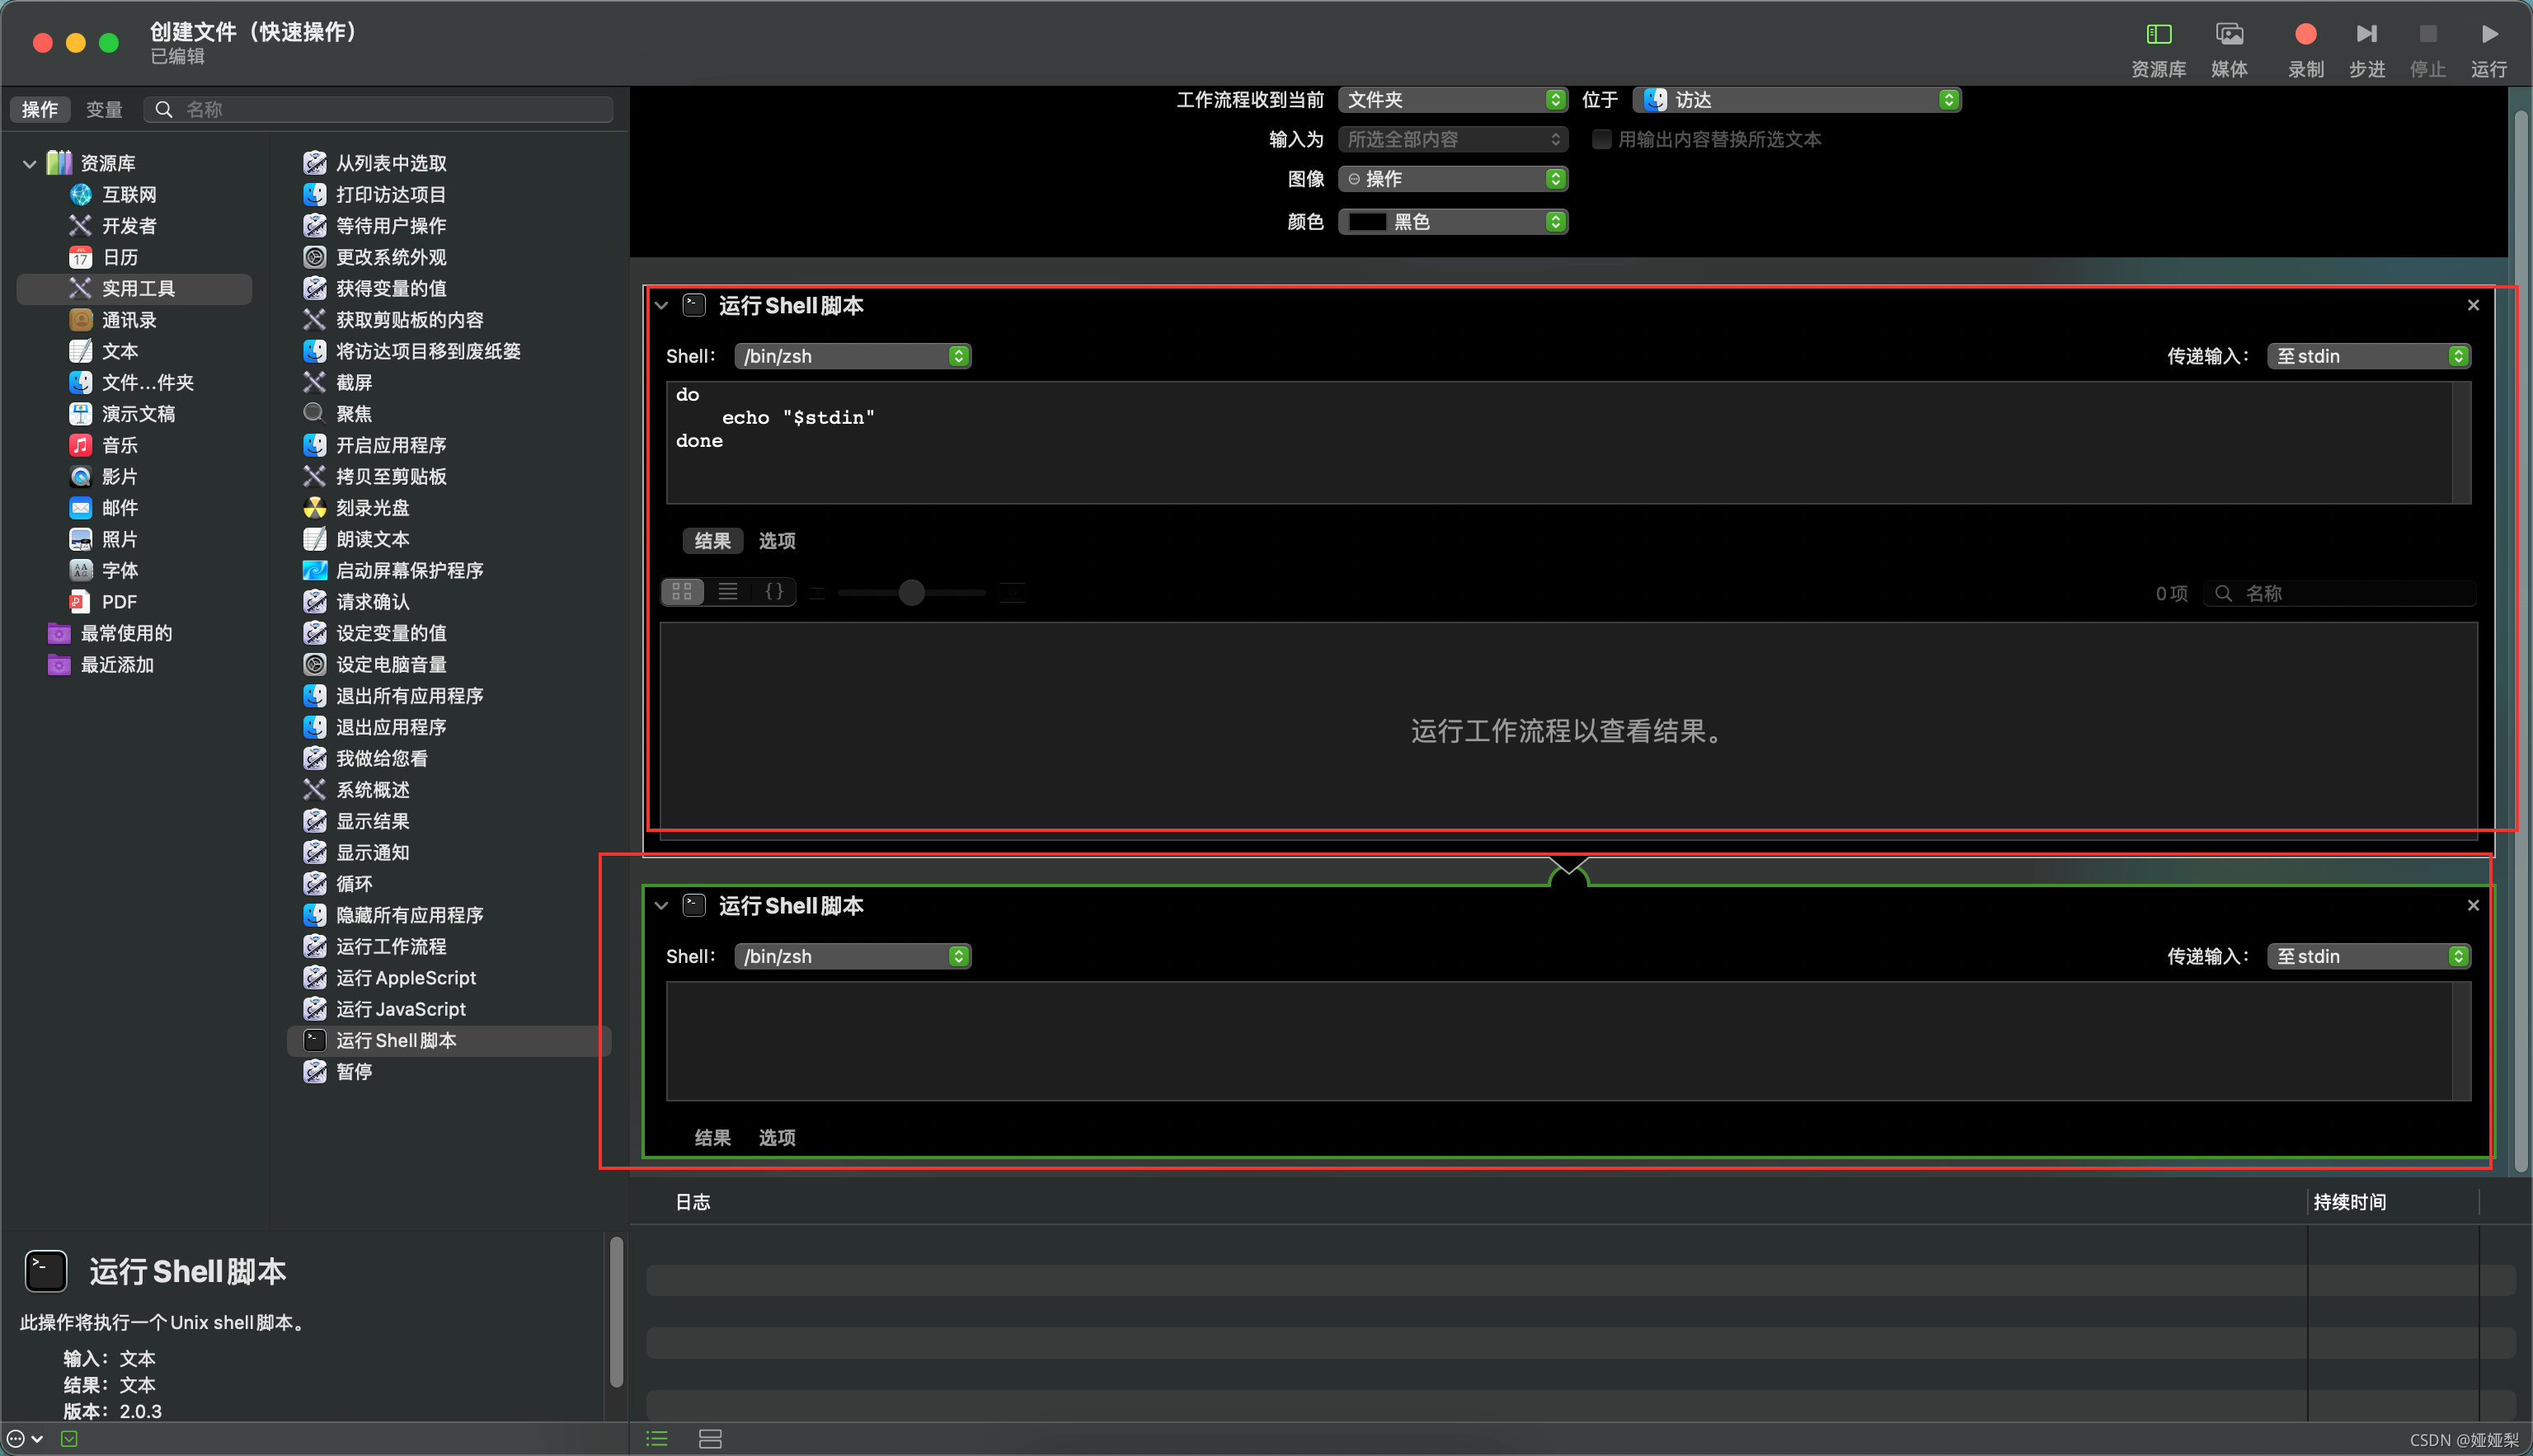Switch to split view icon at bottom
The width and height of the screenshot is (2533, 1456).
point(710,1439)
